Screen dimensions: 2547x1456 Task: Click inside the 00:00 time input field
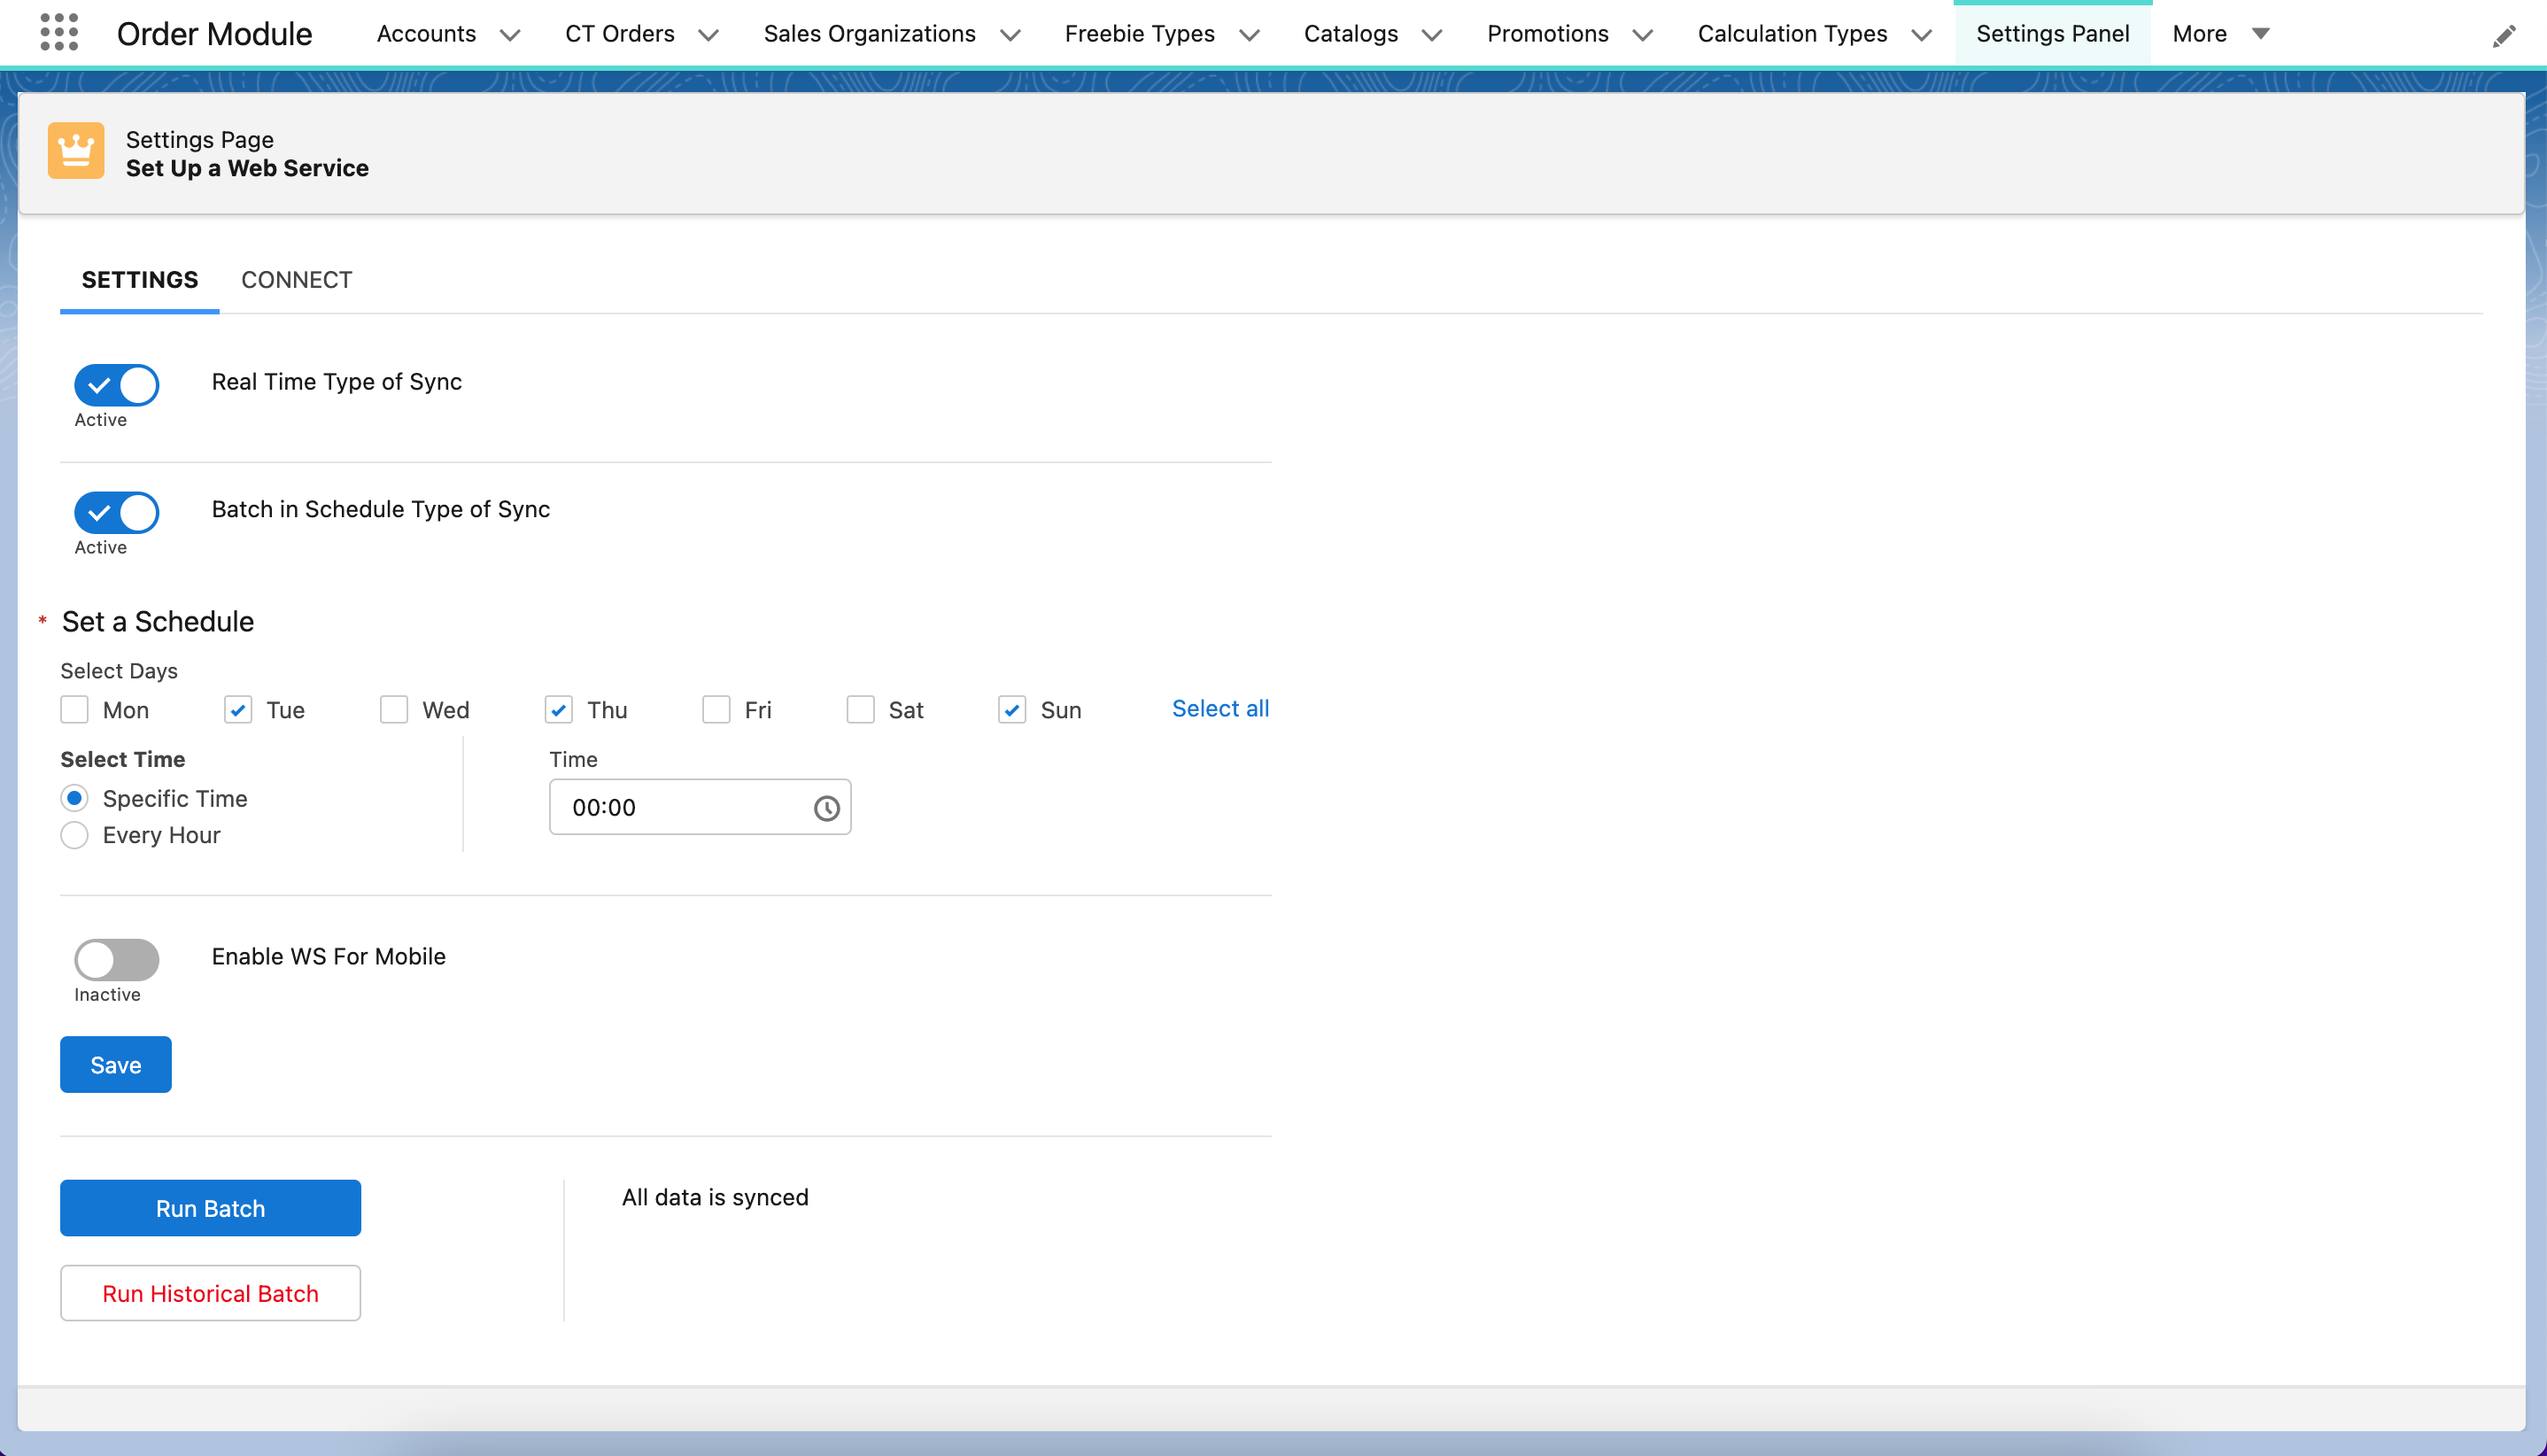click(x=680, y=807)
